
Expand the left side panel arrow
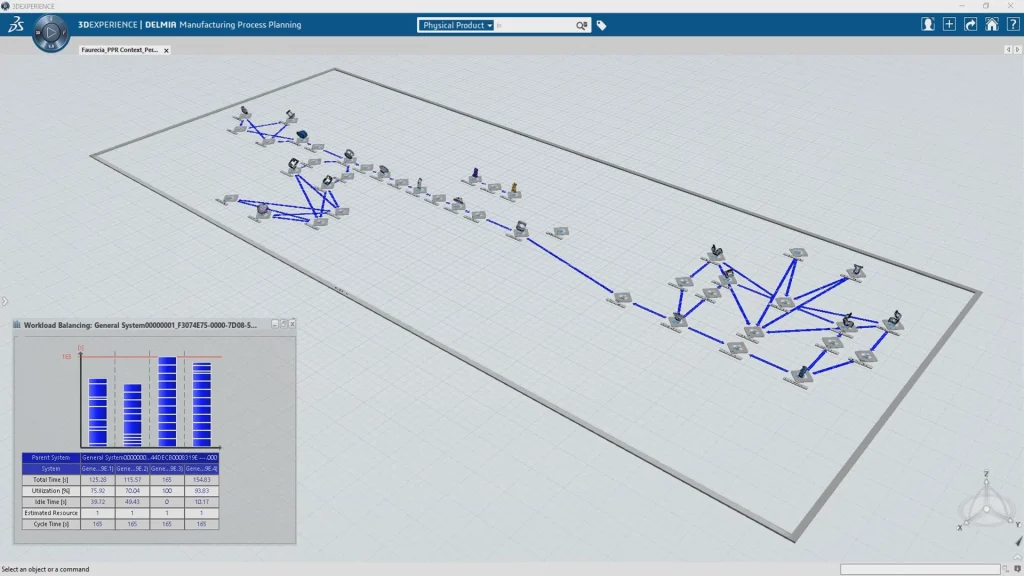click(x=4, y=301)
